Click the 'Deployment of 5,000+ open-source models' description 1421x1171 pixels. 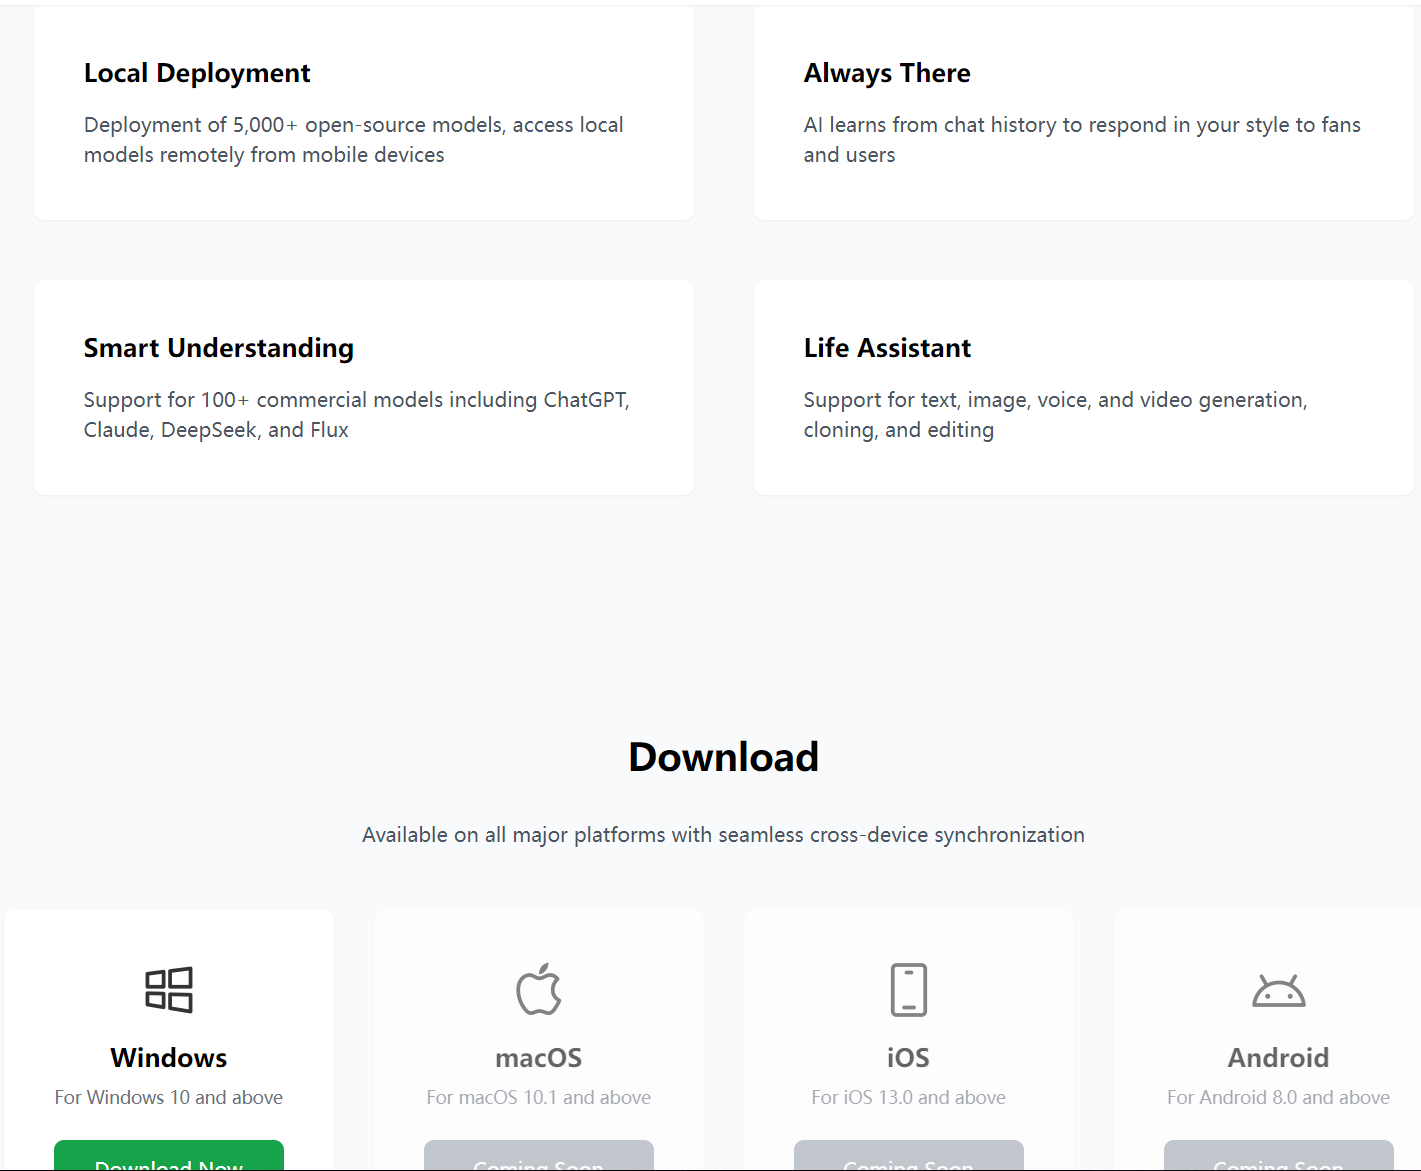pyautogui.click(x=354, y=140)
